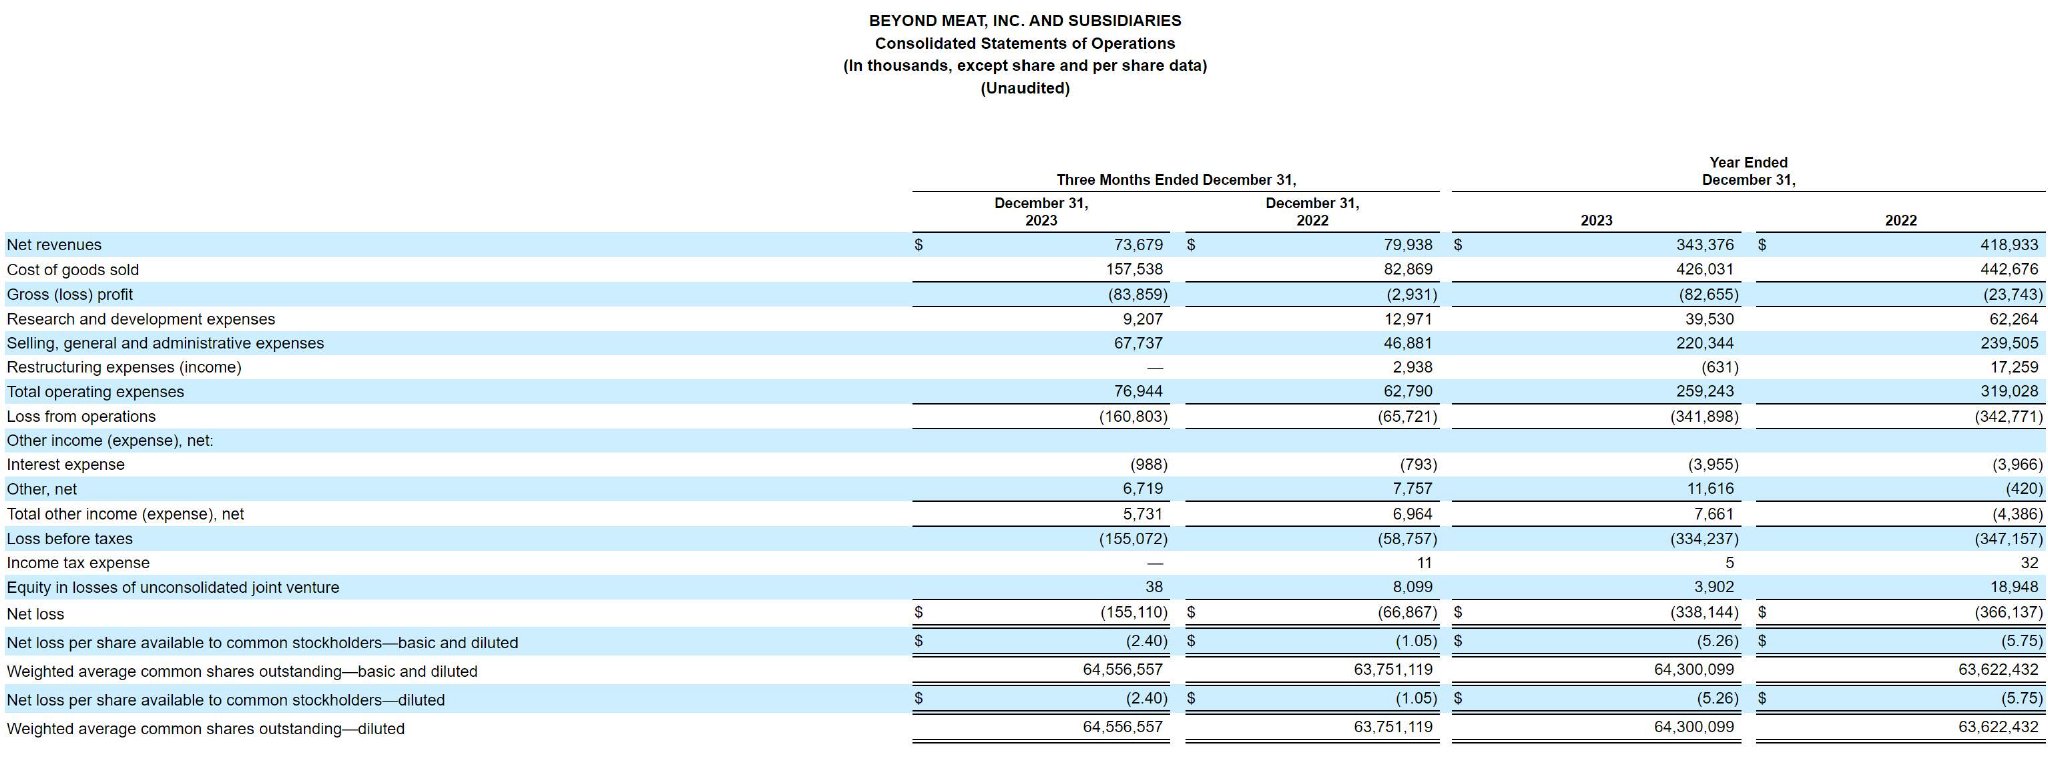The image size is (2048, 759).
Task: Click "Restructuring expenses (income)" row label
Action: [124, 367]
